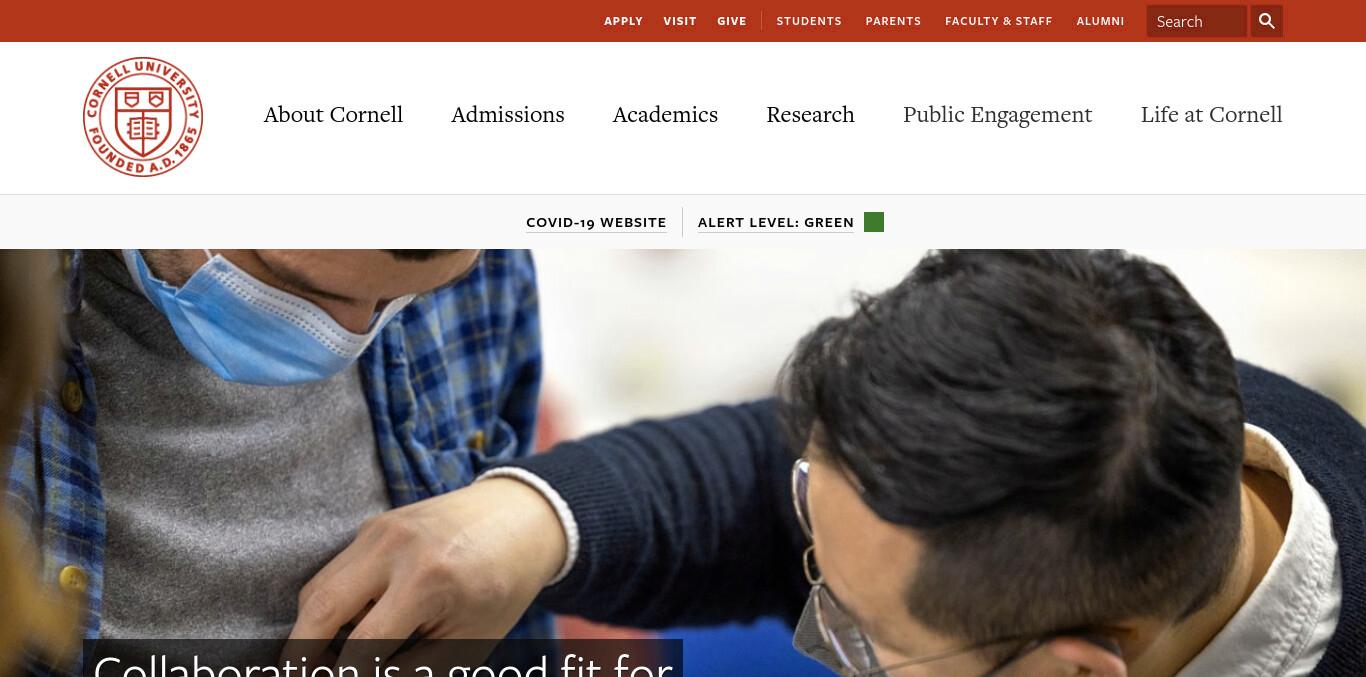This screenshot has width=1366, height=677.
Task: Click the Alert Level: Green link
Action: click(776, 222)
